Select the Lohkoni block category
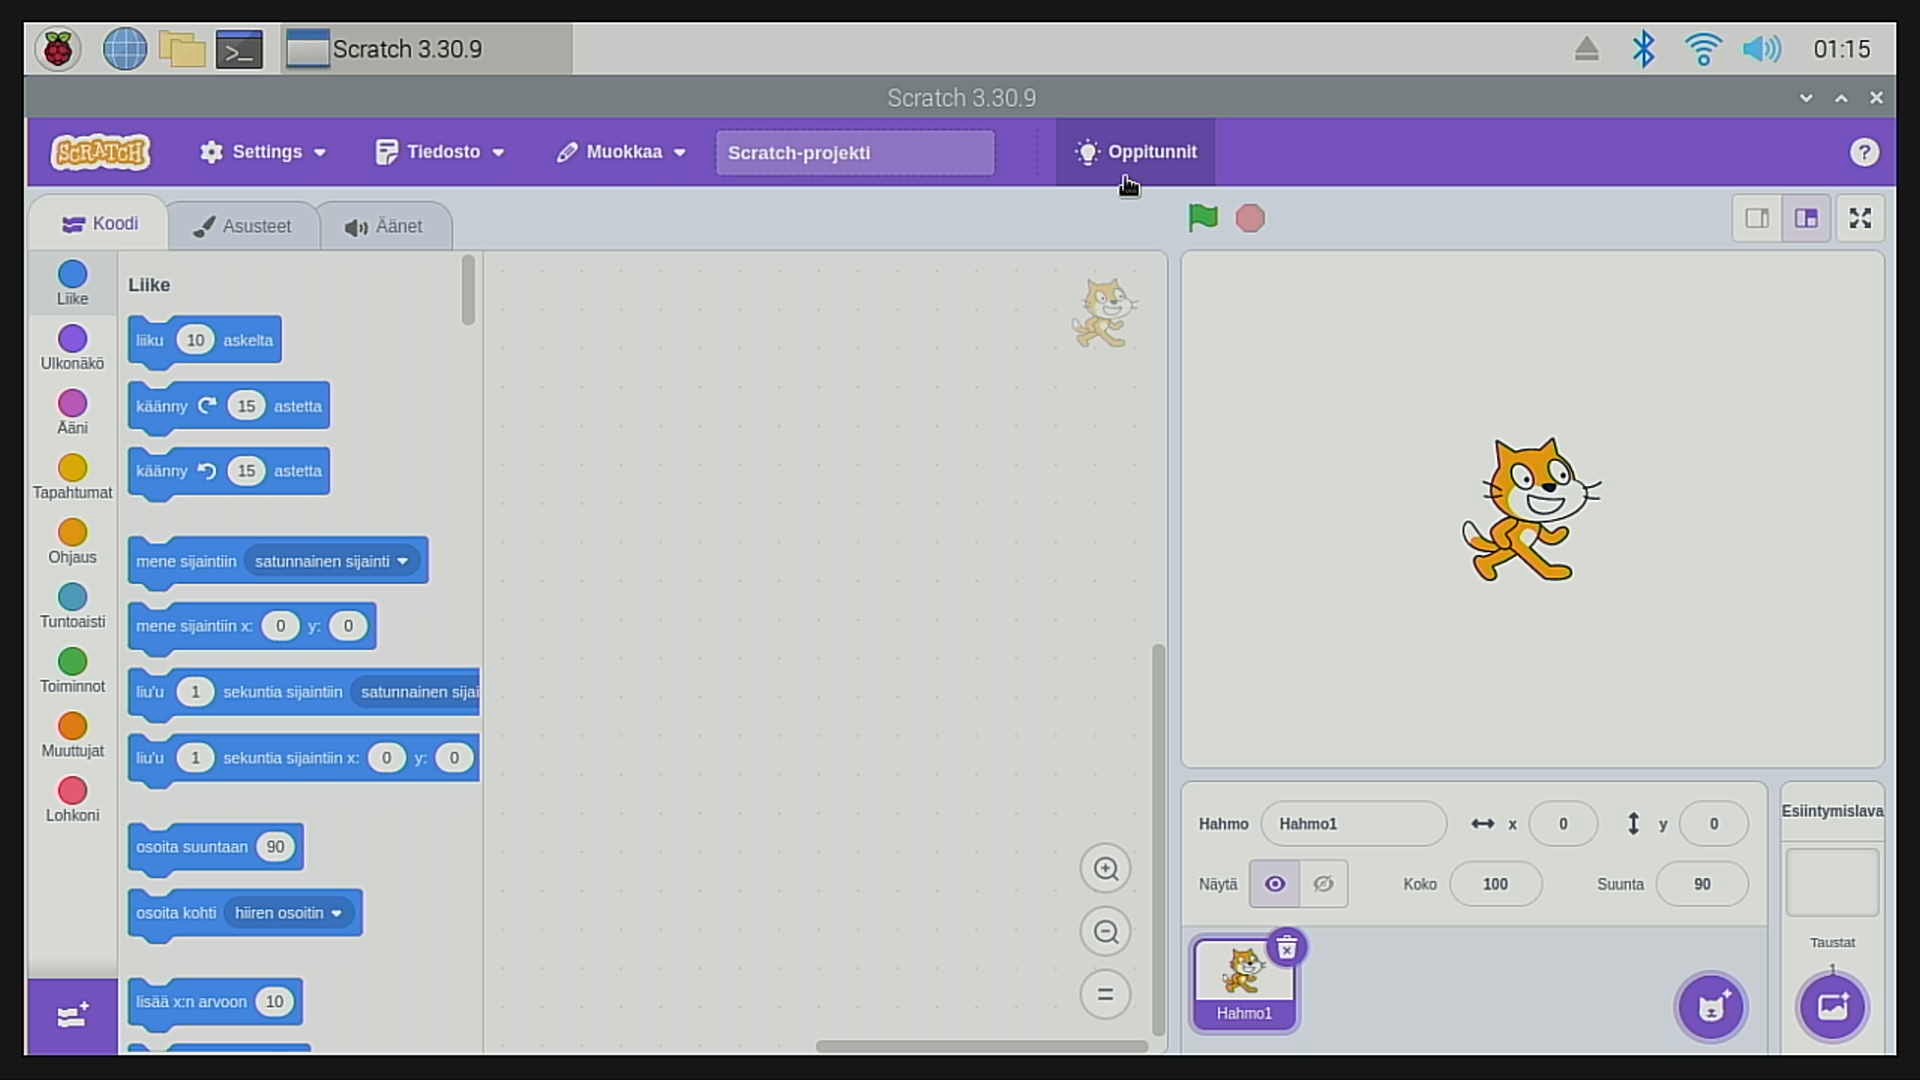The width and height of the screenshot is (1920, 1080). [x=72, y=799]
